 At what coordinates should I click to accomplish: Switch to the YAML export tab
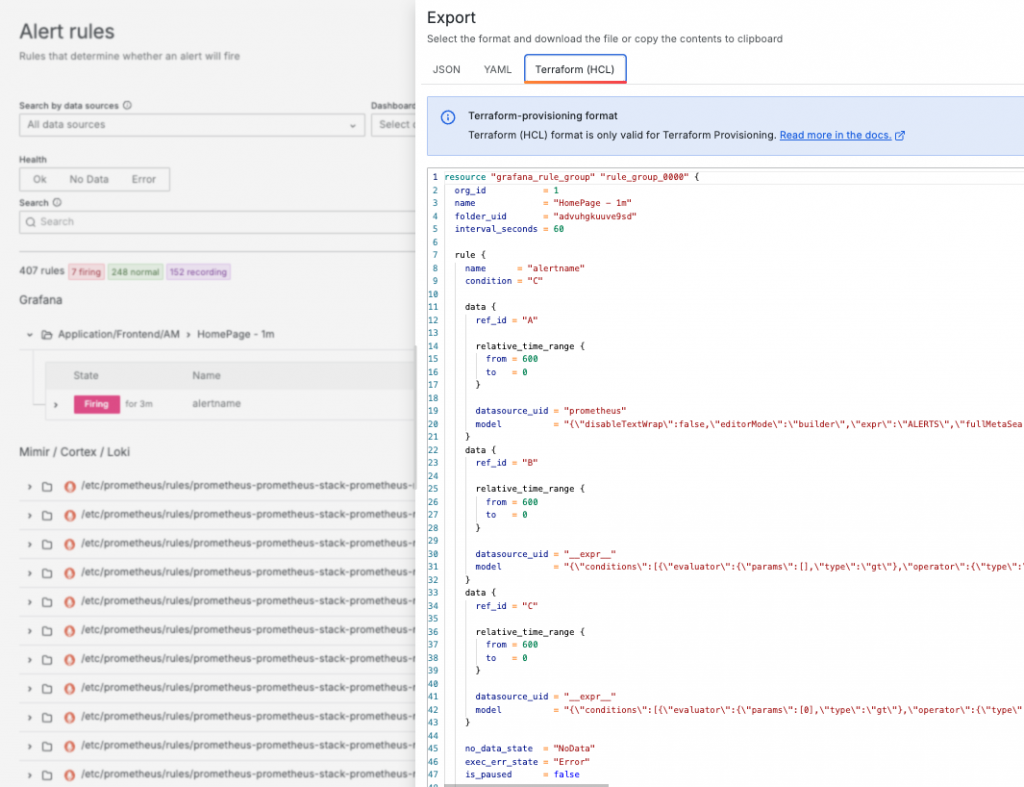point(497,69)
